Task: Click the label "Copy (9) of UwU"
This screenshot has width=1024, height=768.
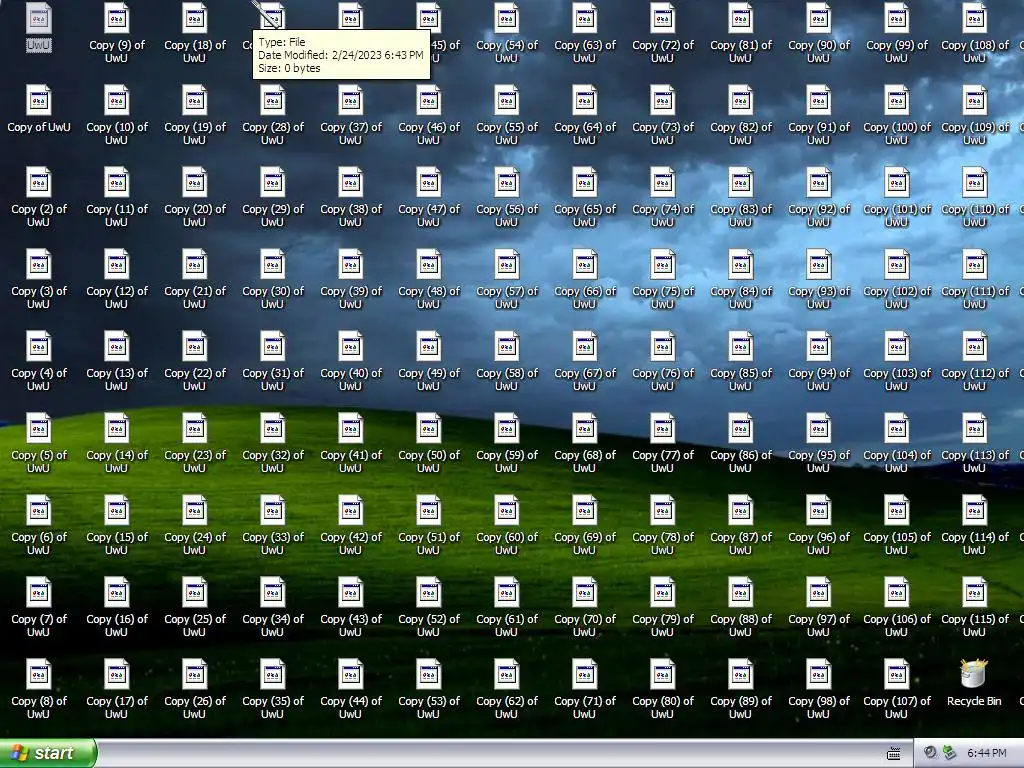Action: (x=116, y=52)
